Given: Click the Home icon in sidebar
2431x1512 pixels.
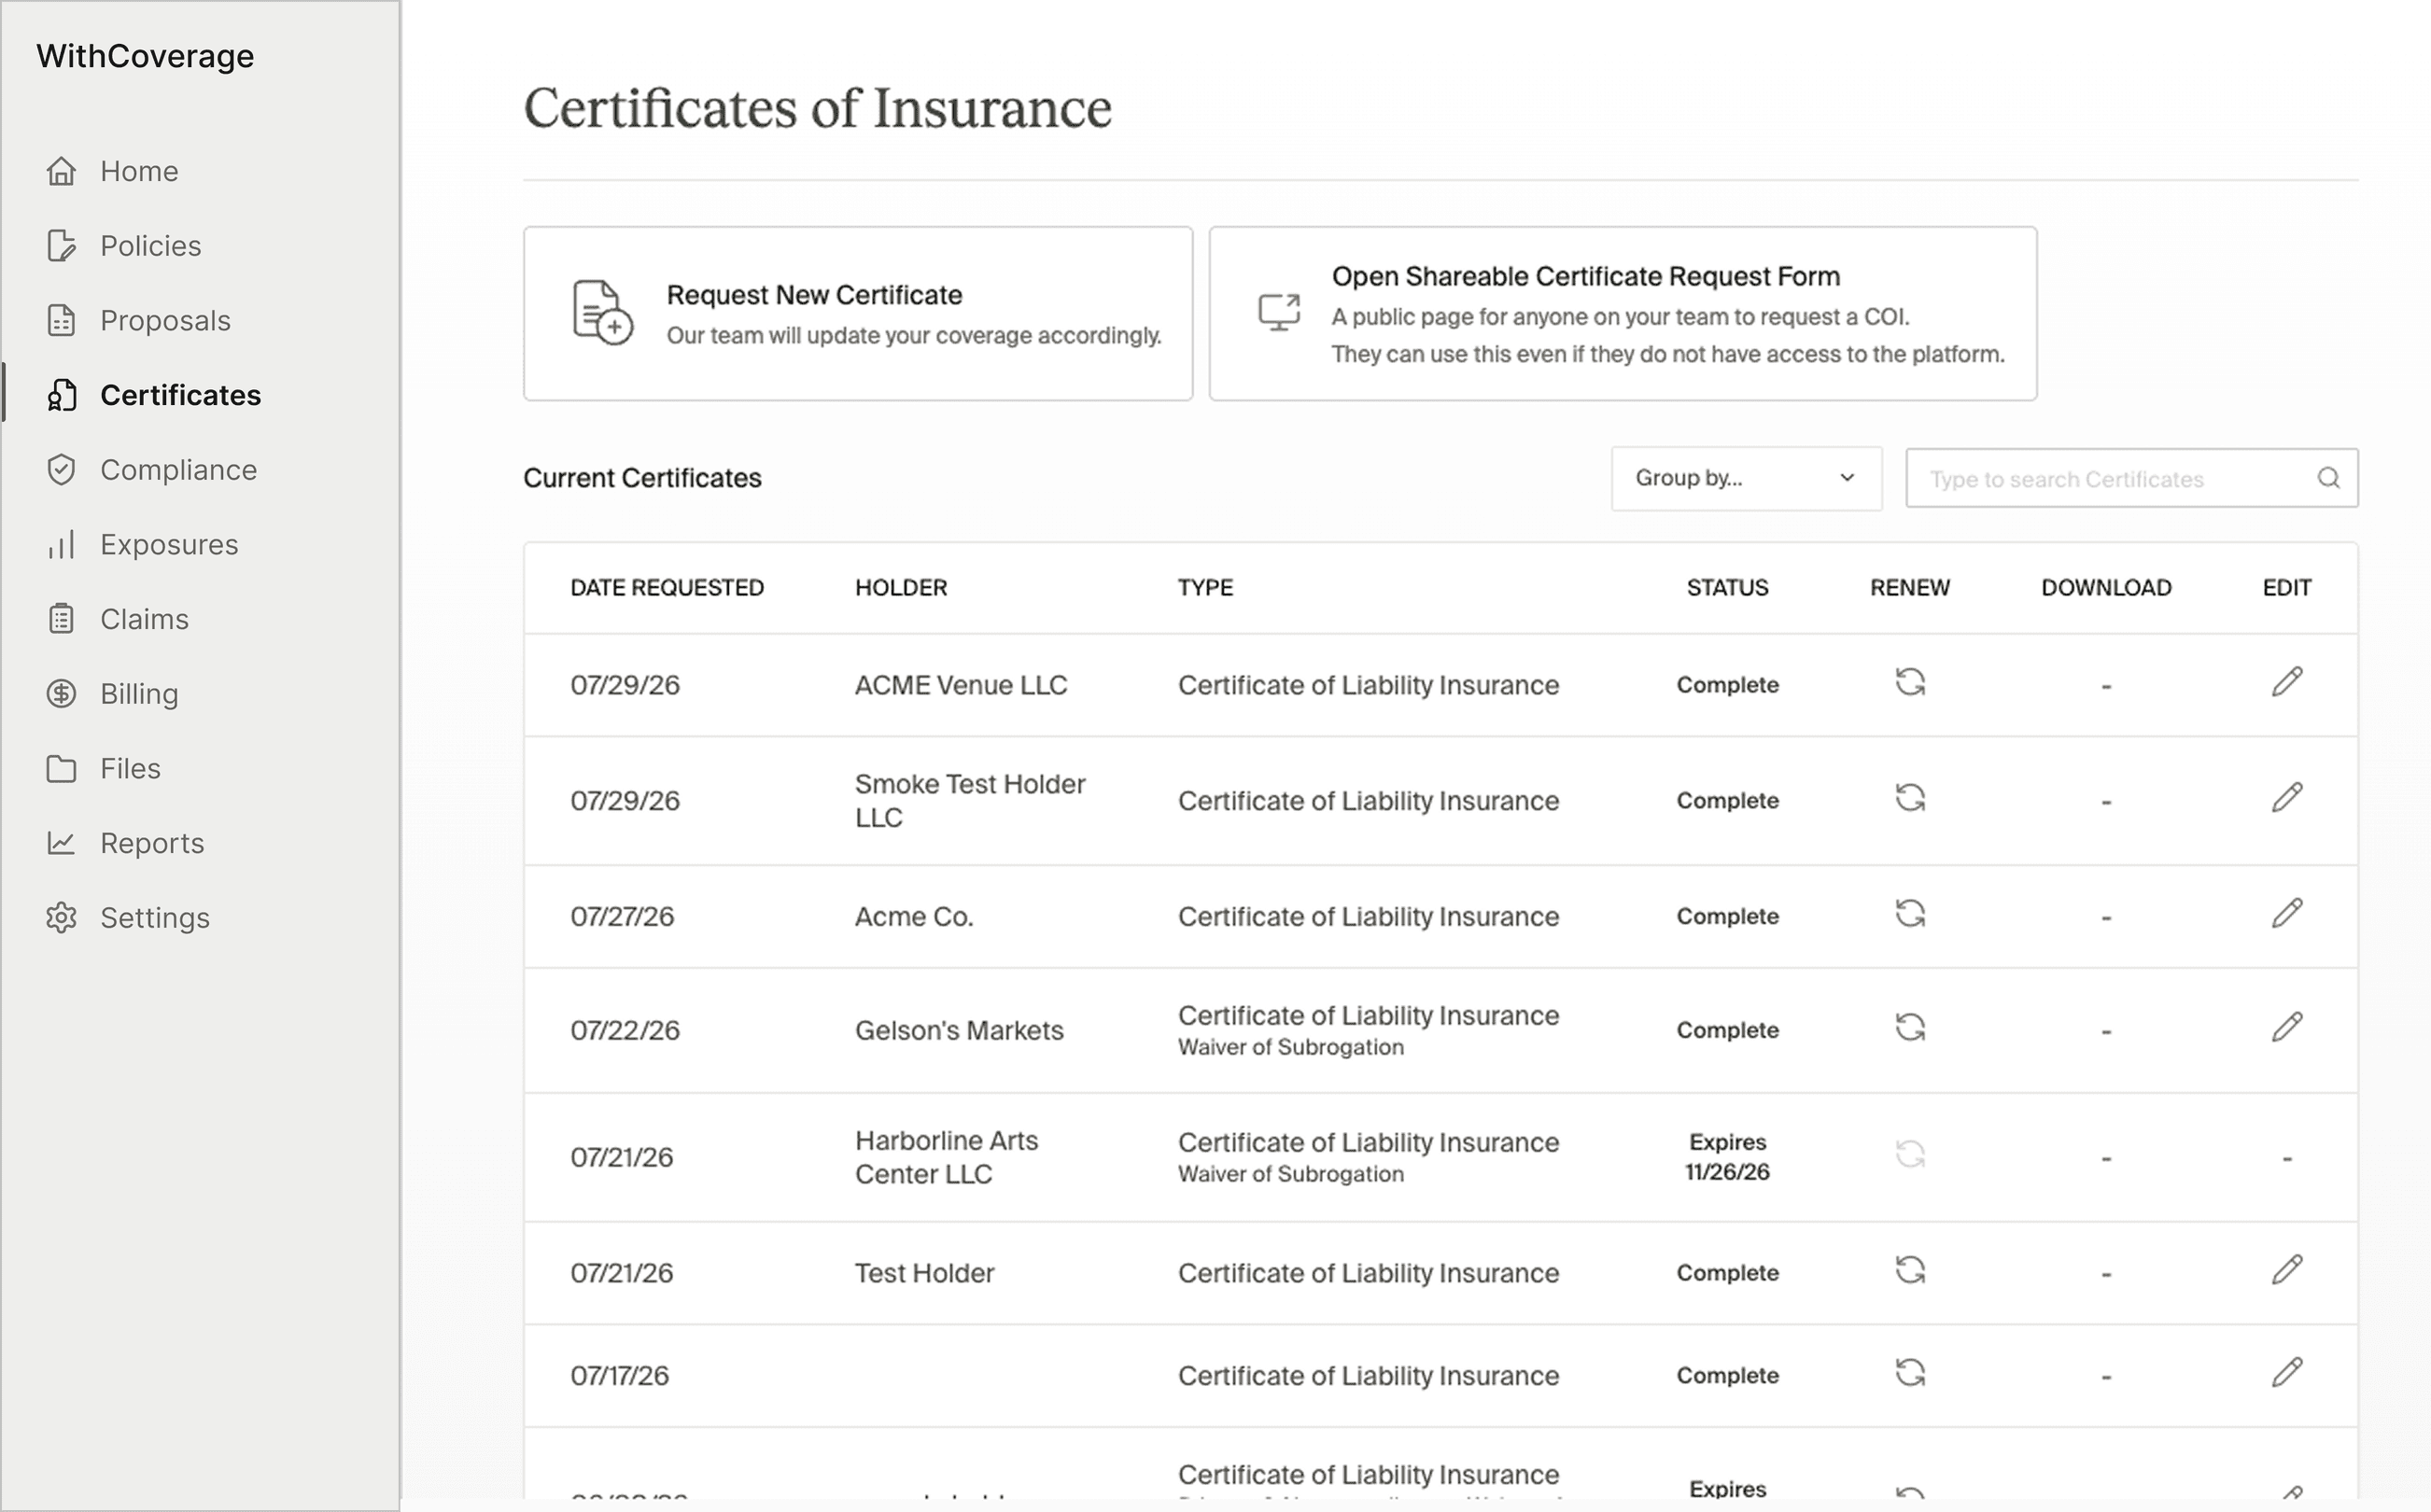Looking at the screenshot, I should (61, 171).
